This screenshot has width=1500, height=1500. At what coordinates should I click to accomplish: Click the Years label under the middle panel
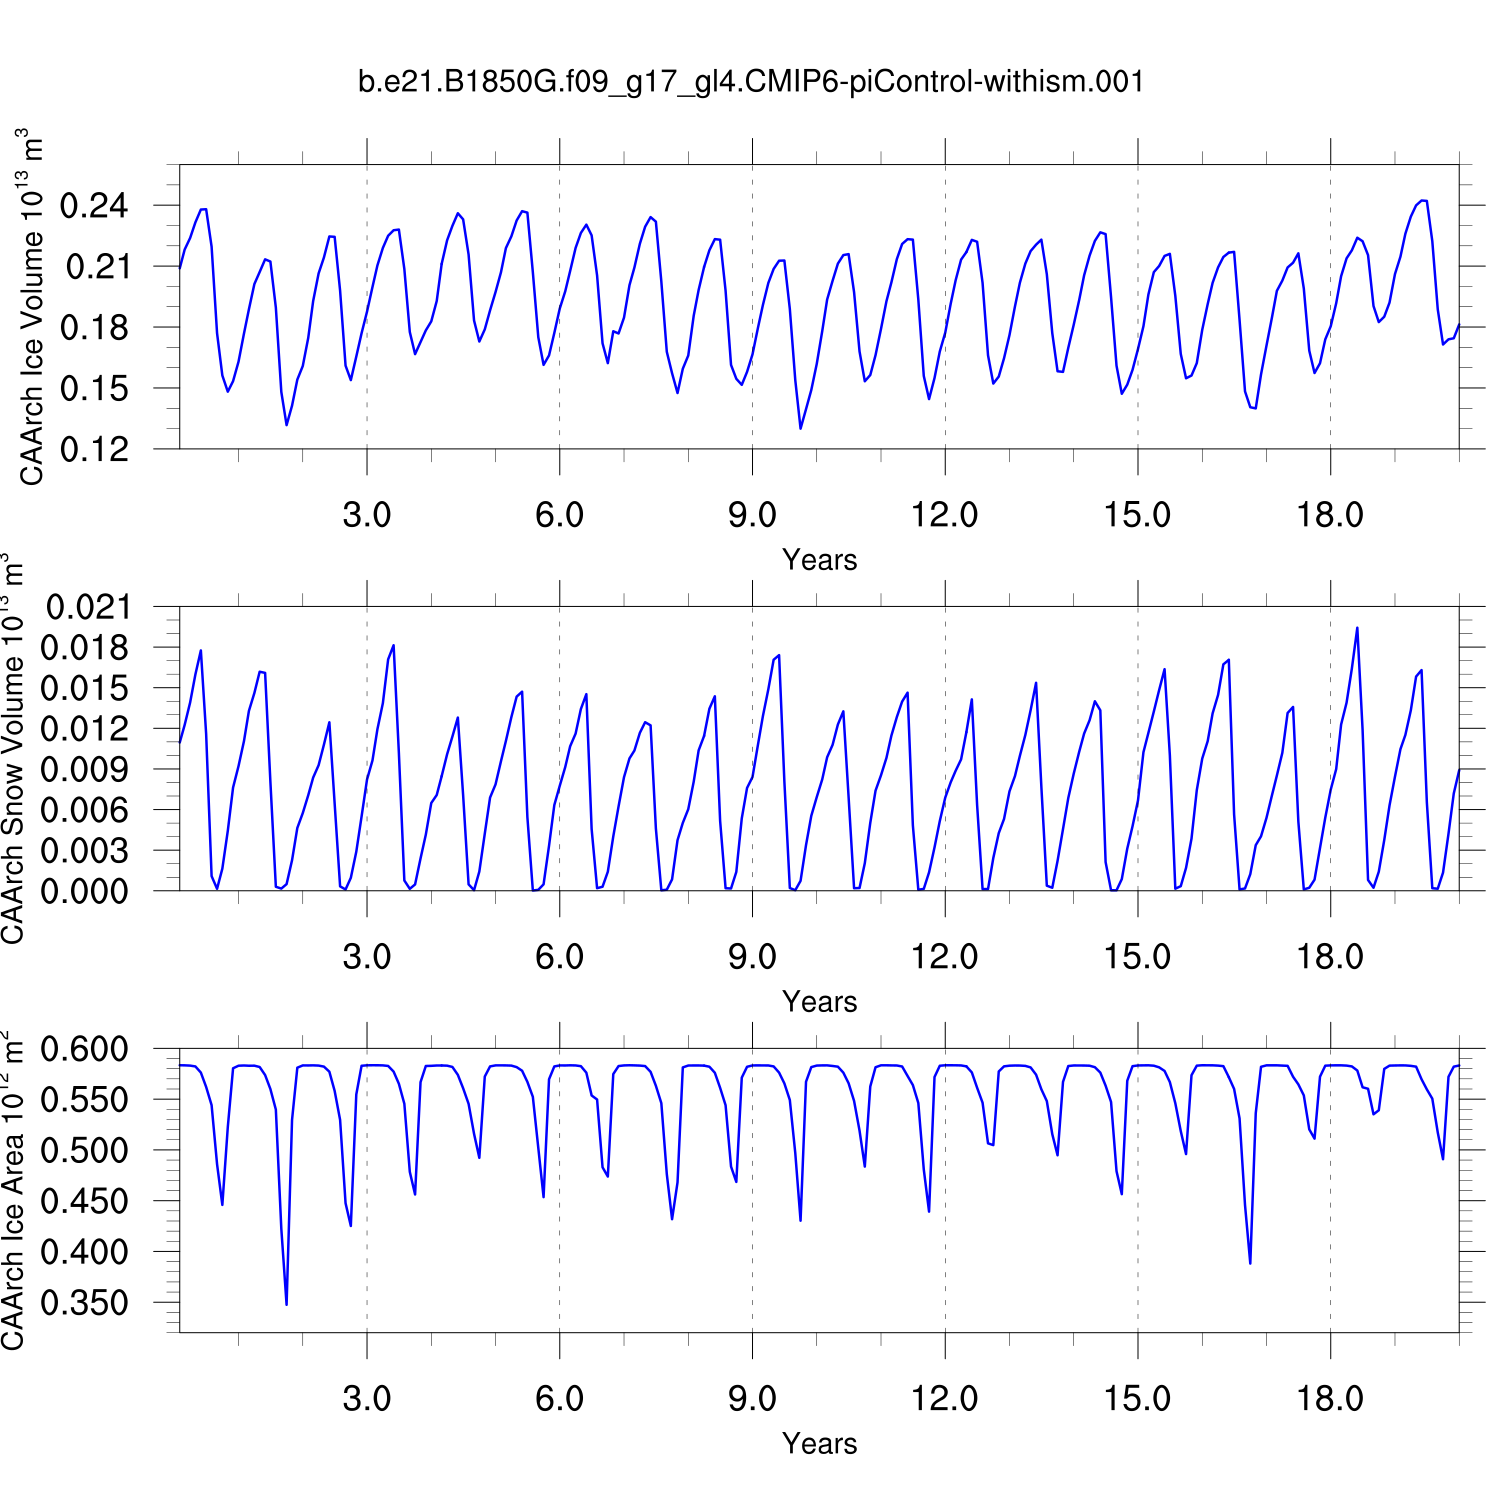tap(819, 1002)
